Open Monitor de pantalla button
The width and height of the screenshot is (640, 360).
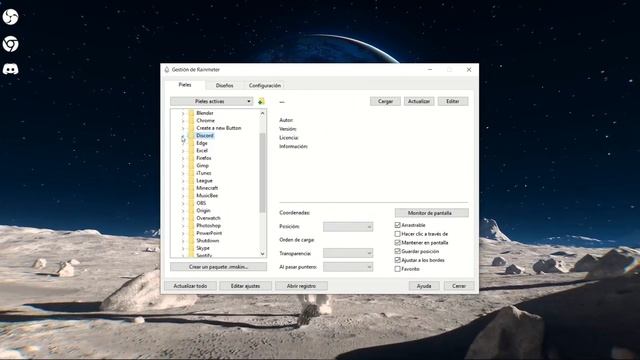pos(431,213)
